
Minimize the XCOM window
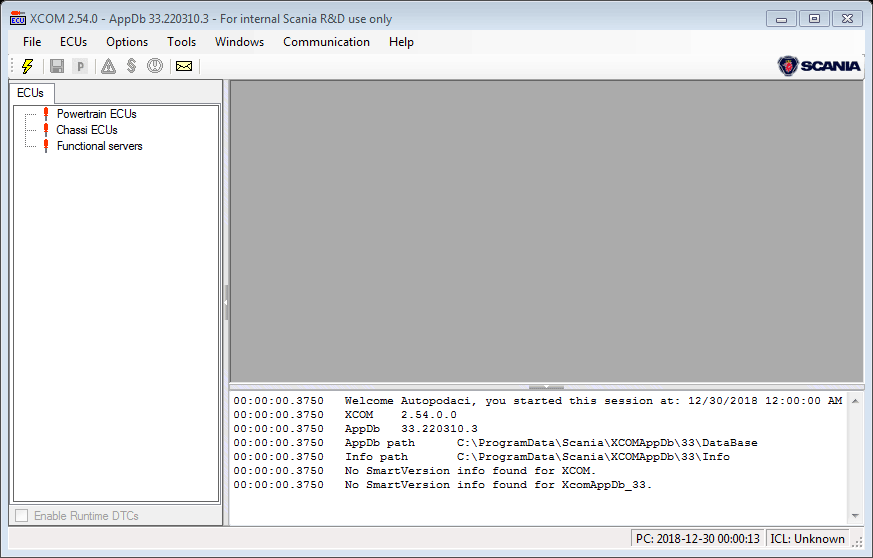tap(781, 19)
